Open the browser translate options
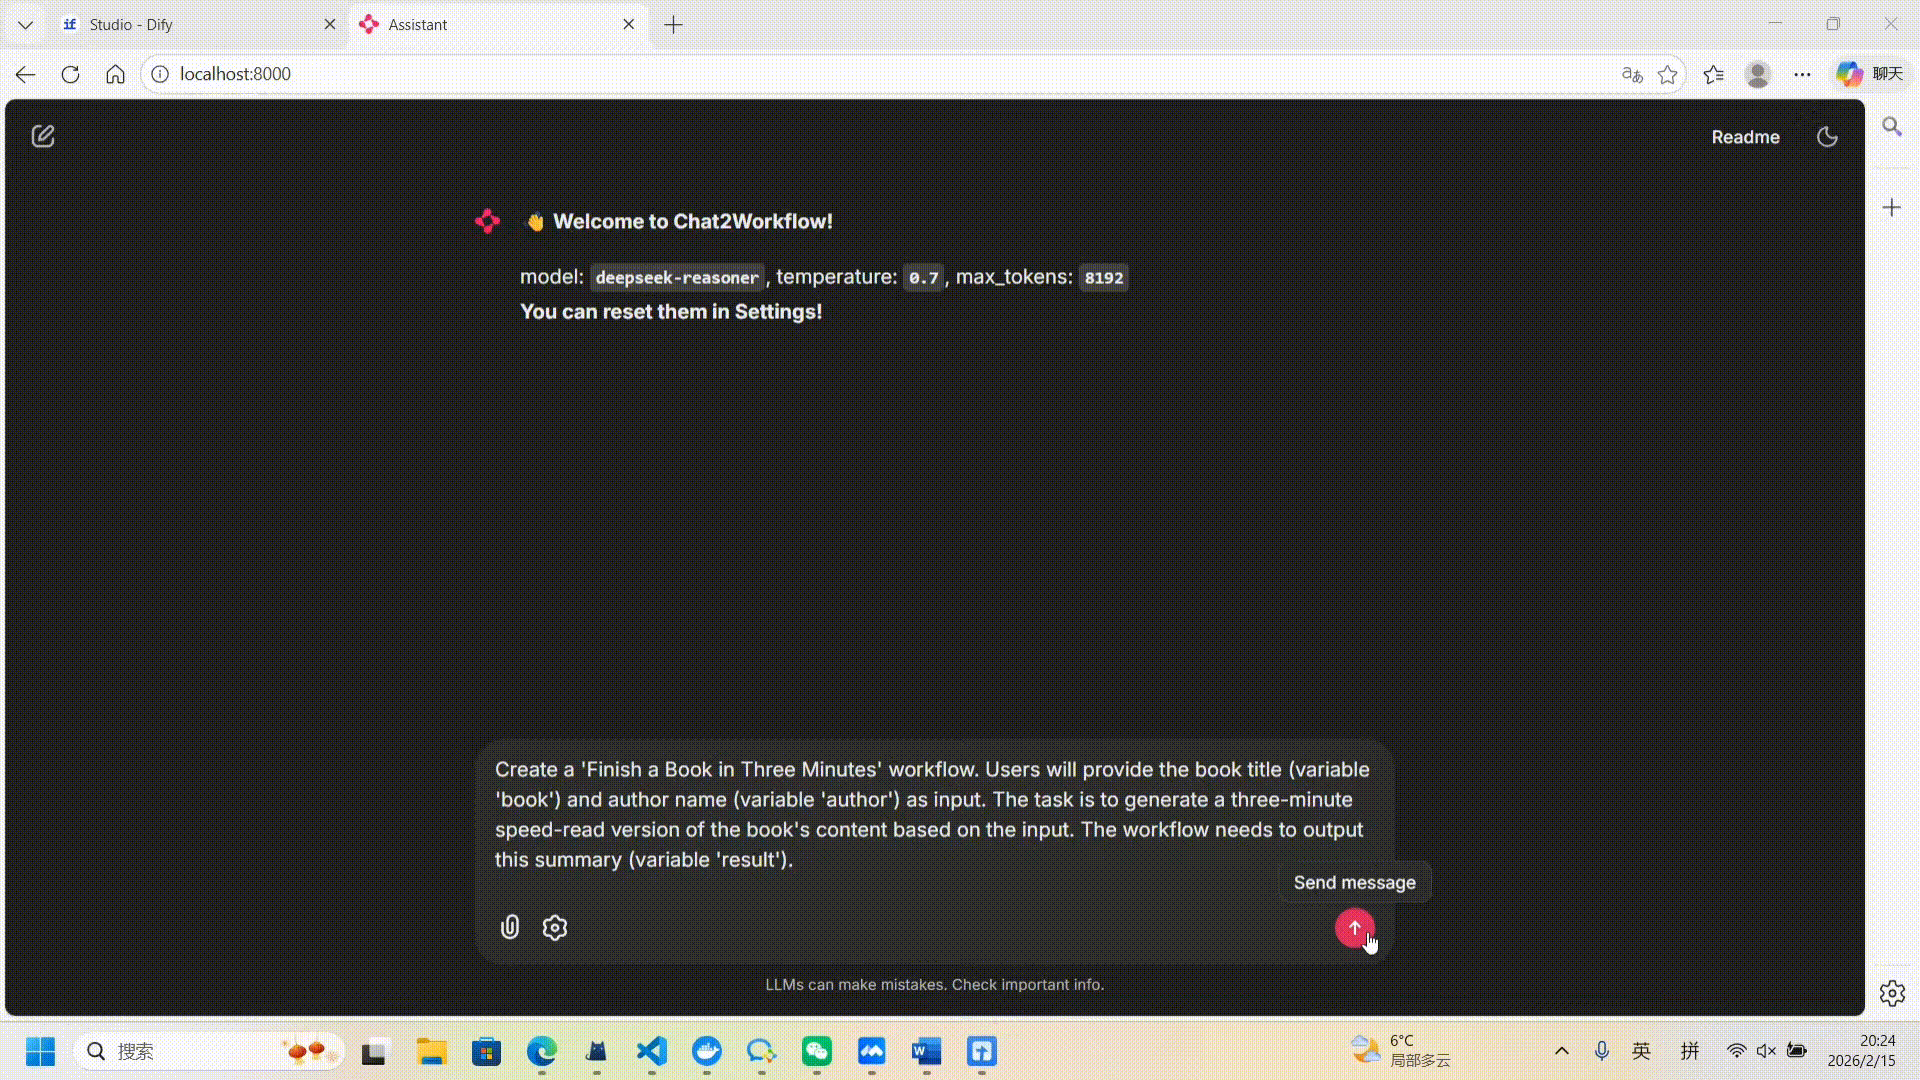1920x1080 pixels. [x=1632, y=74]
